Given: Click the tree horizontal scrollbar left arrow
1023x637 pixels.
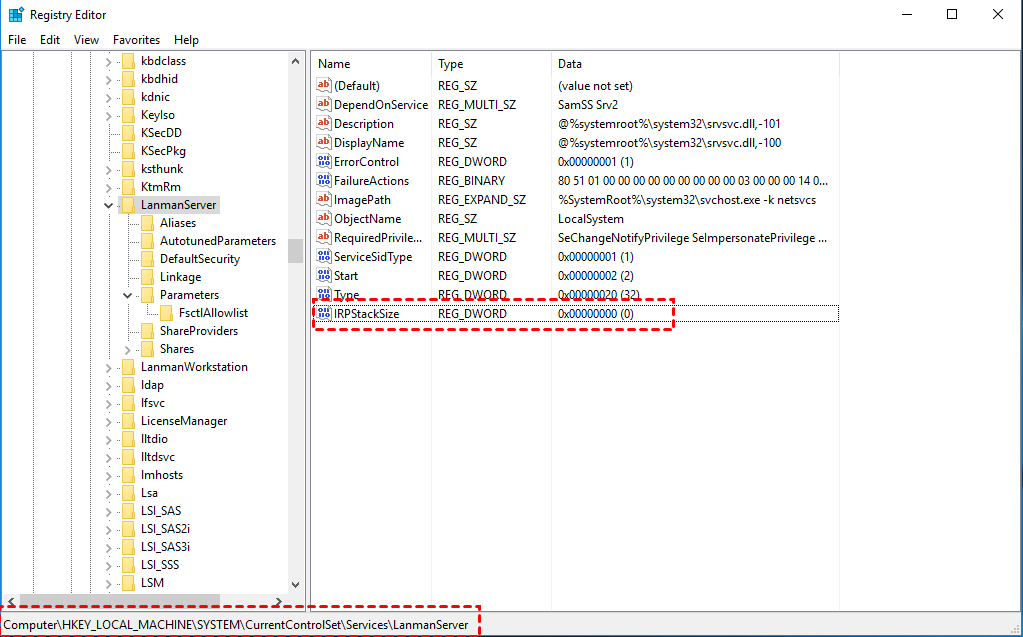Looking at the screenshot, I should (11, 602).
